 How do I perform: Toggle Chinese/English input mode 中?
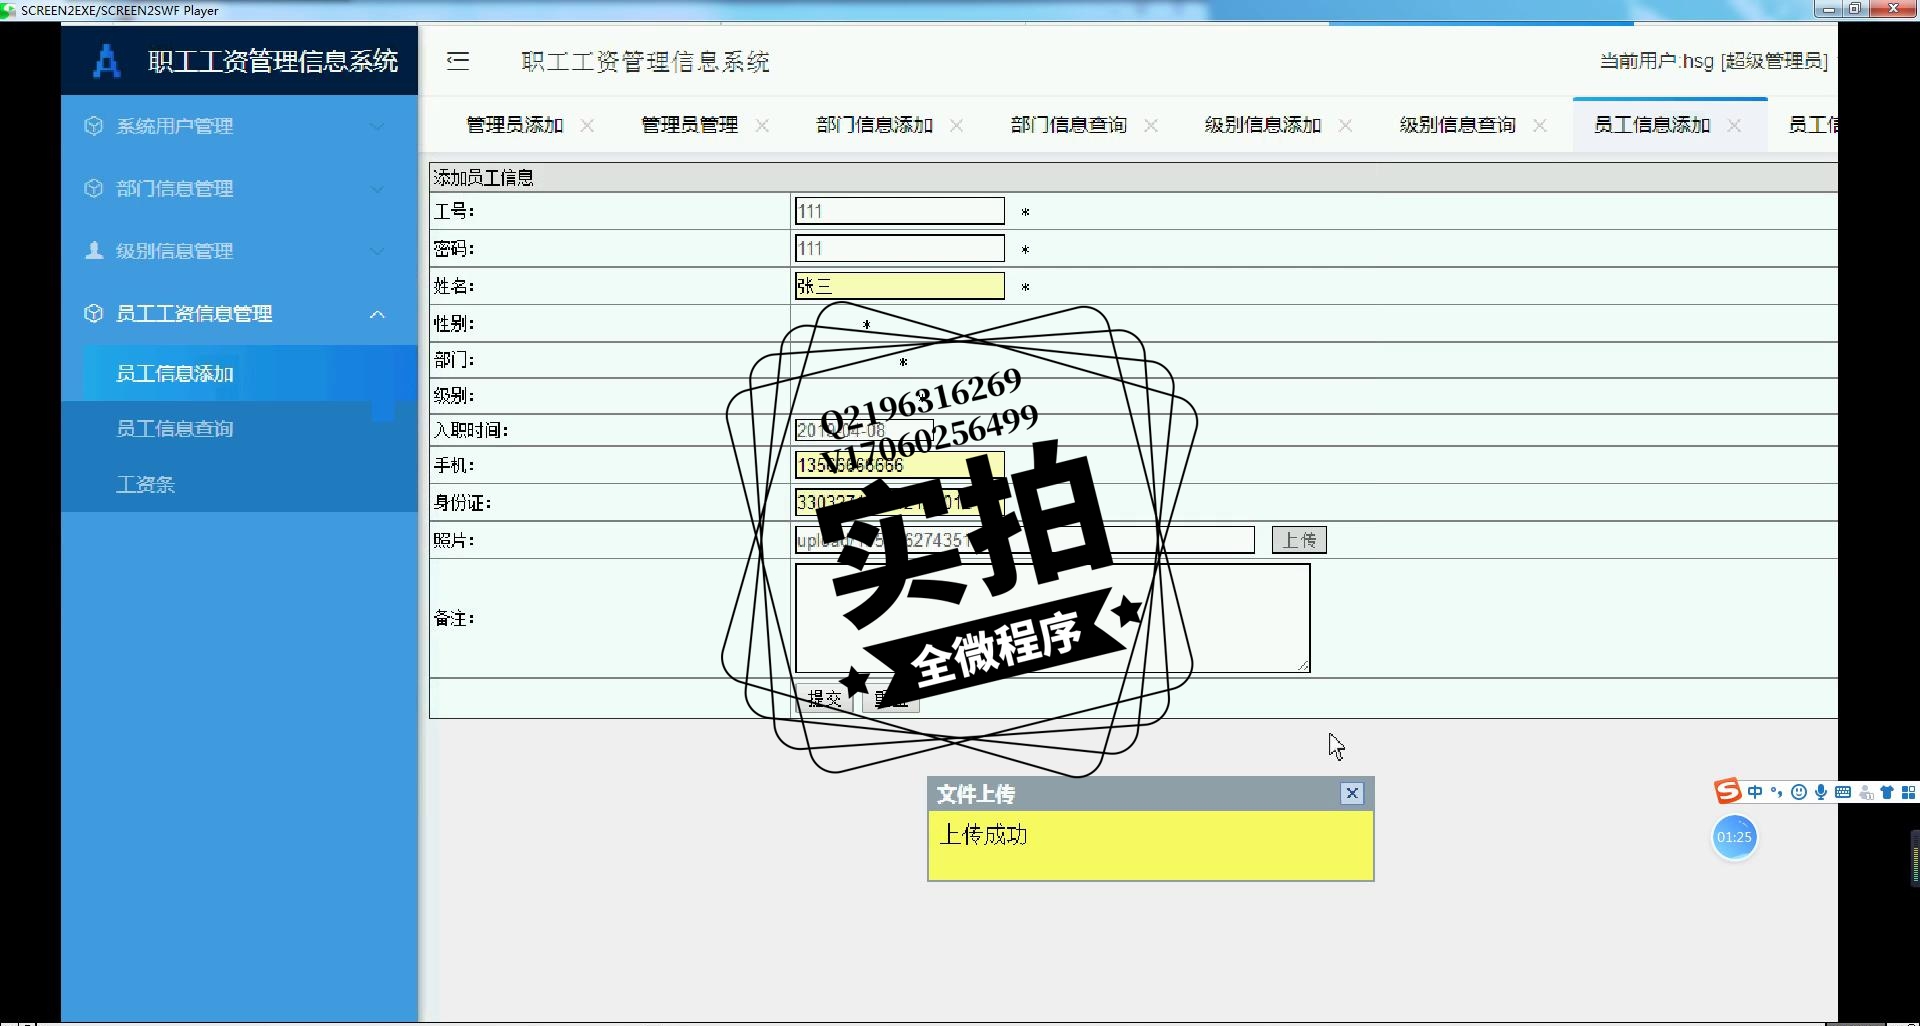[x=1755, y=792]
